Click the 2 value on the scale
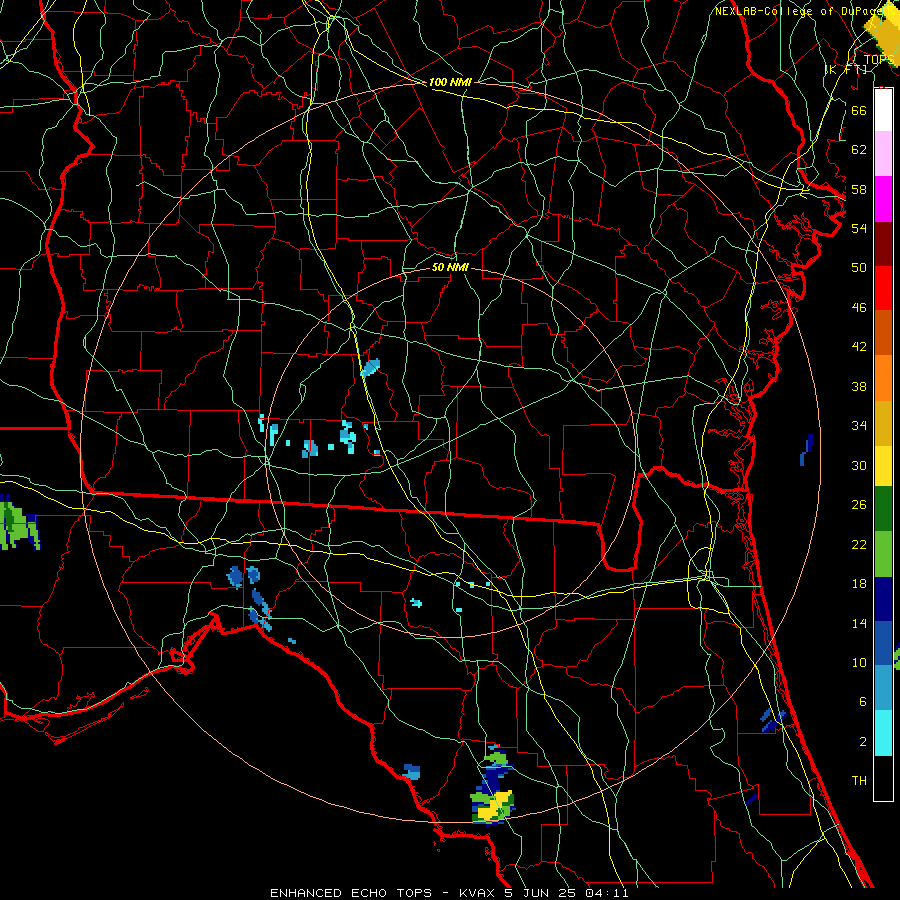Image resolution: width=900 pixels, height=900 pixels. 862,742
